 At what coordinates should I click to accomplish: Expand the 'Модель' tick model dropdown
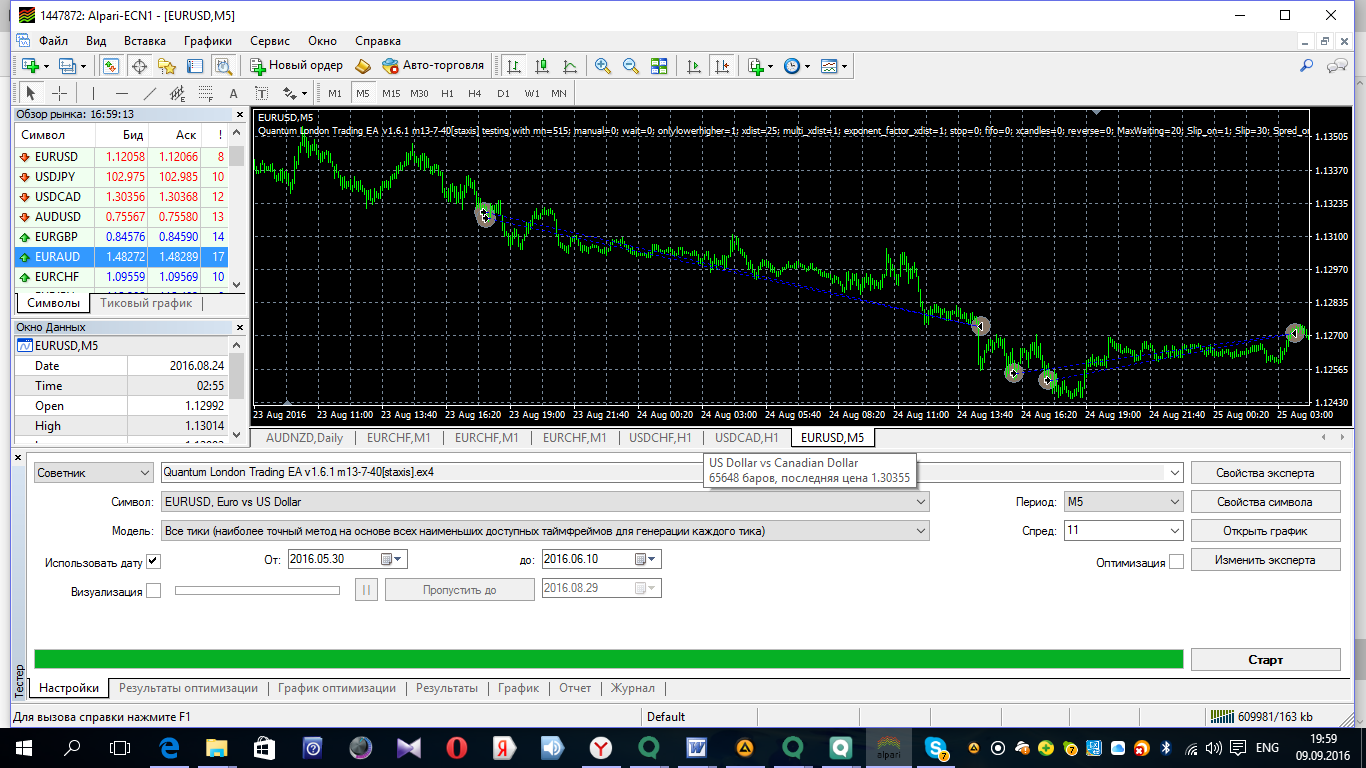click(x=544, y=531)
